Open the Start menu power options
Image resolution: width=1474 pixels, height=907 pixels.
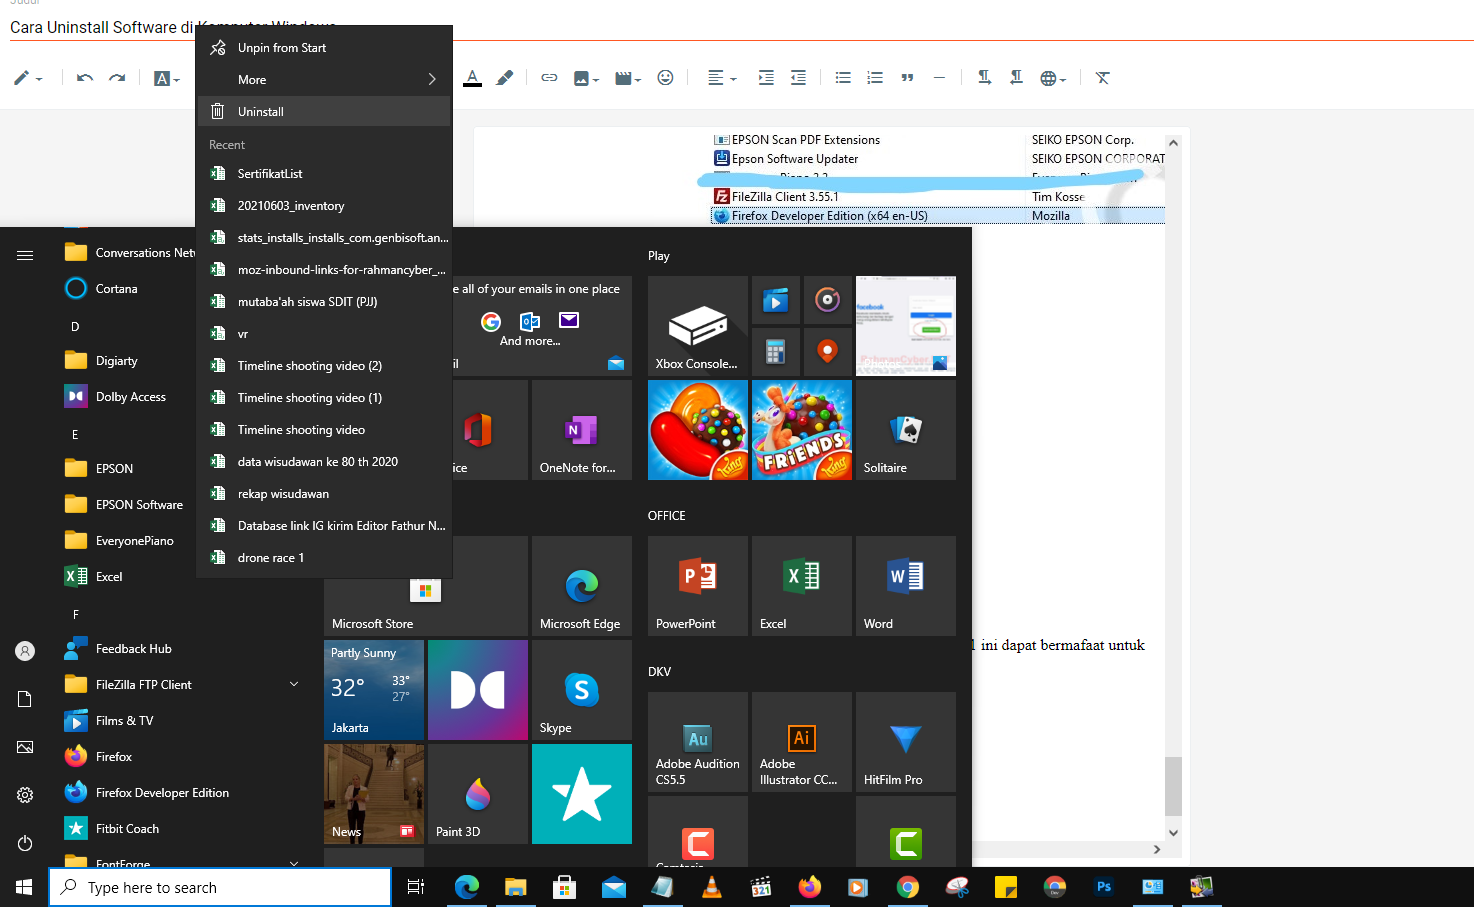[25, 843]
